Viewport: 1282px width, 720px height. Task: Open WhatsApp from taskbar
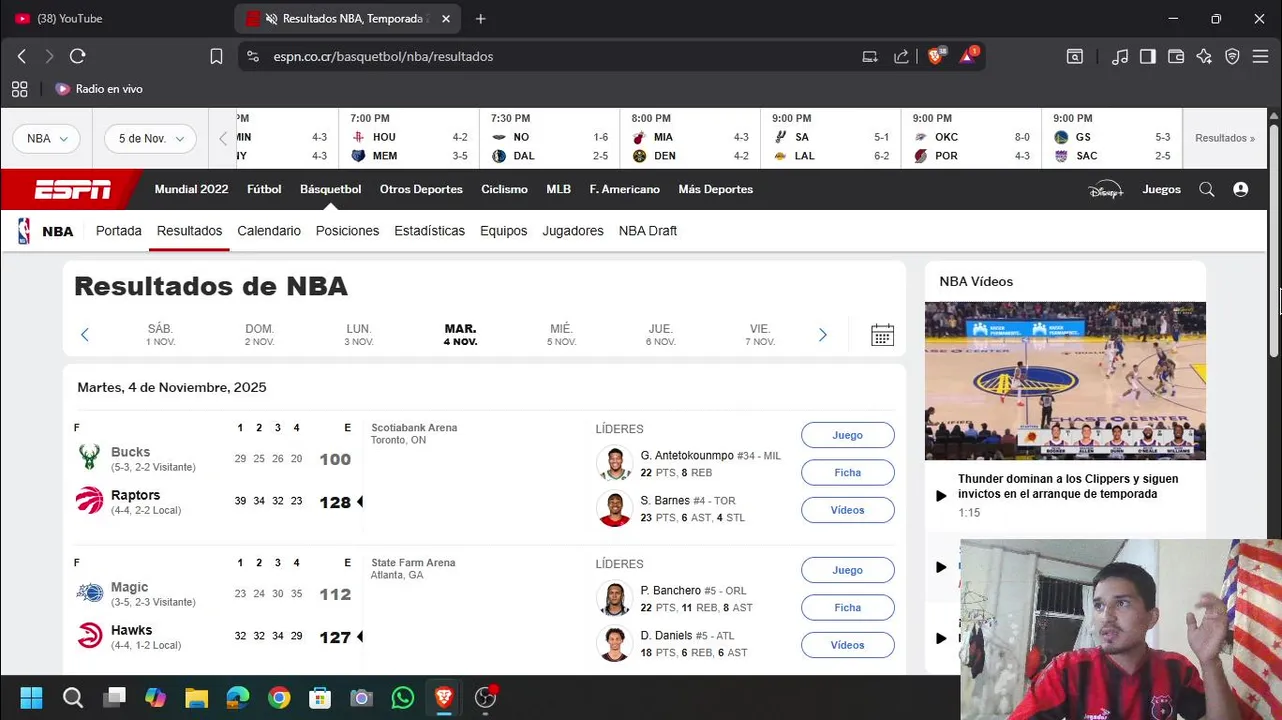tap(403, 698)
